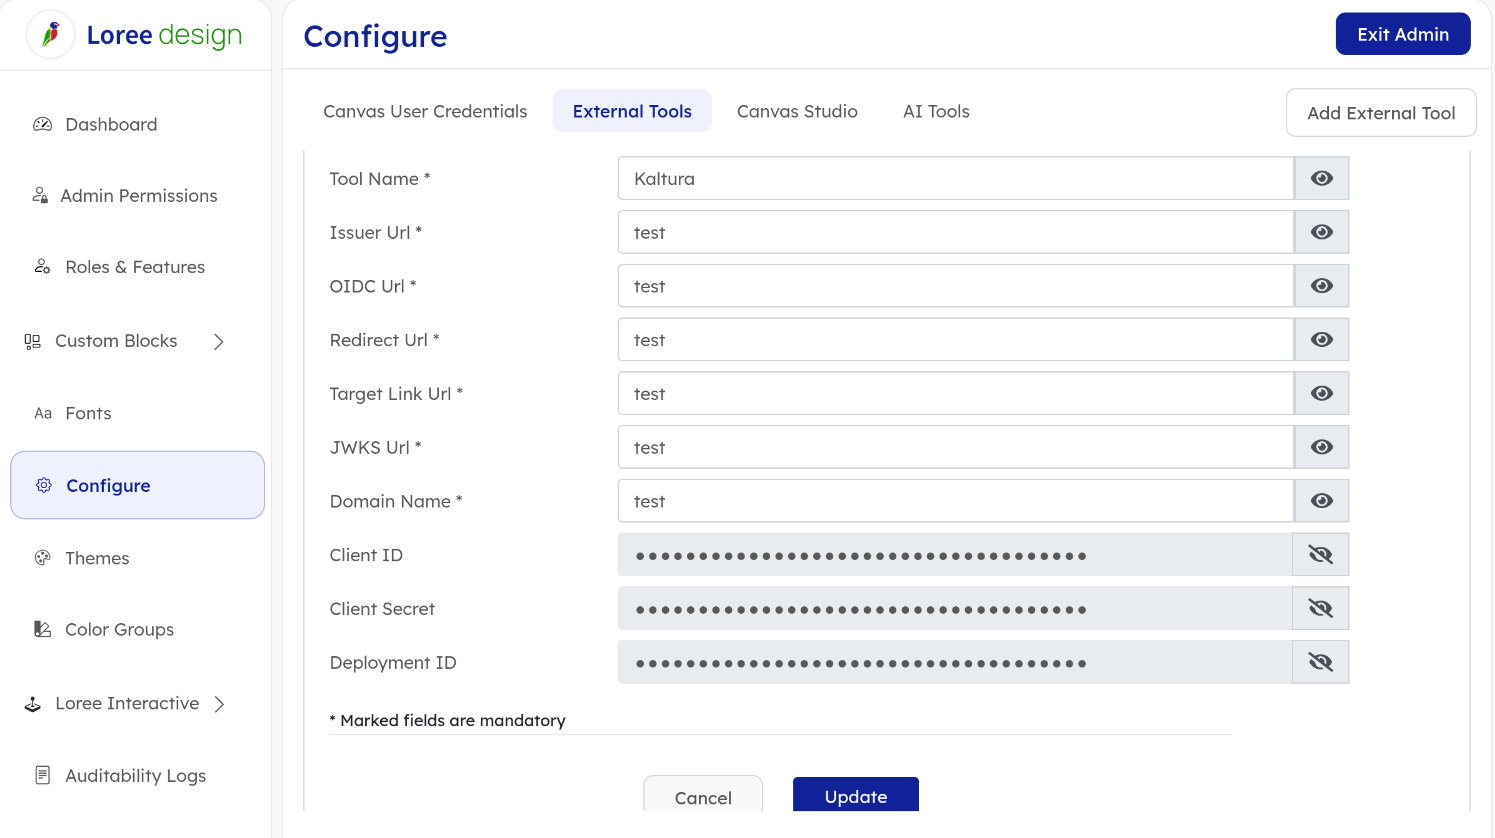Switch to the Canvas Studio tab

click(797, 111)
